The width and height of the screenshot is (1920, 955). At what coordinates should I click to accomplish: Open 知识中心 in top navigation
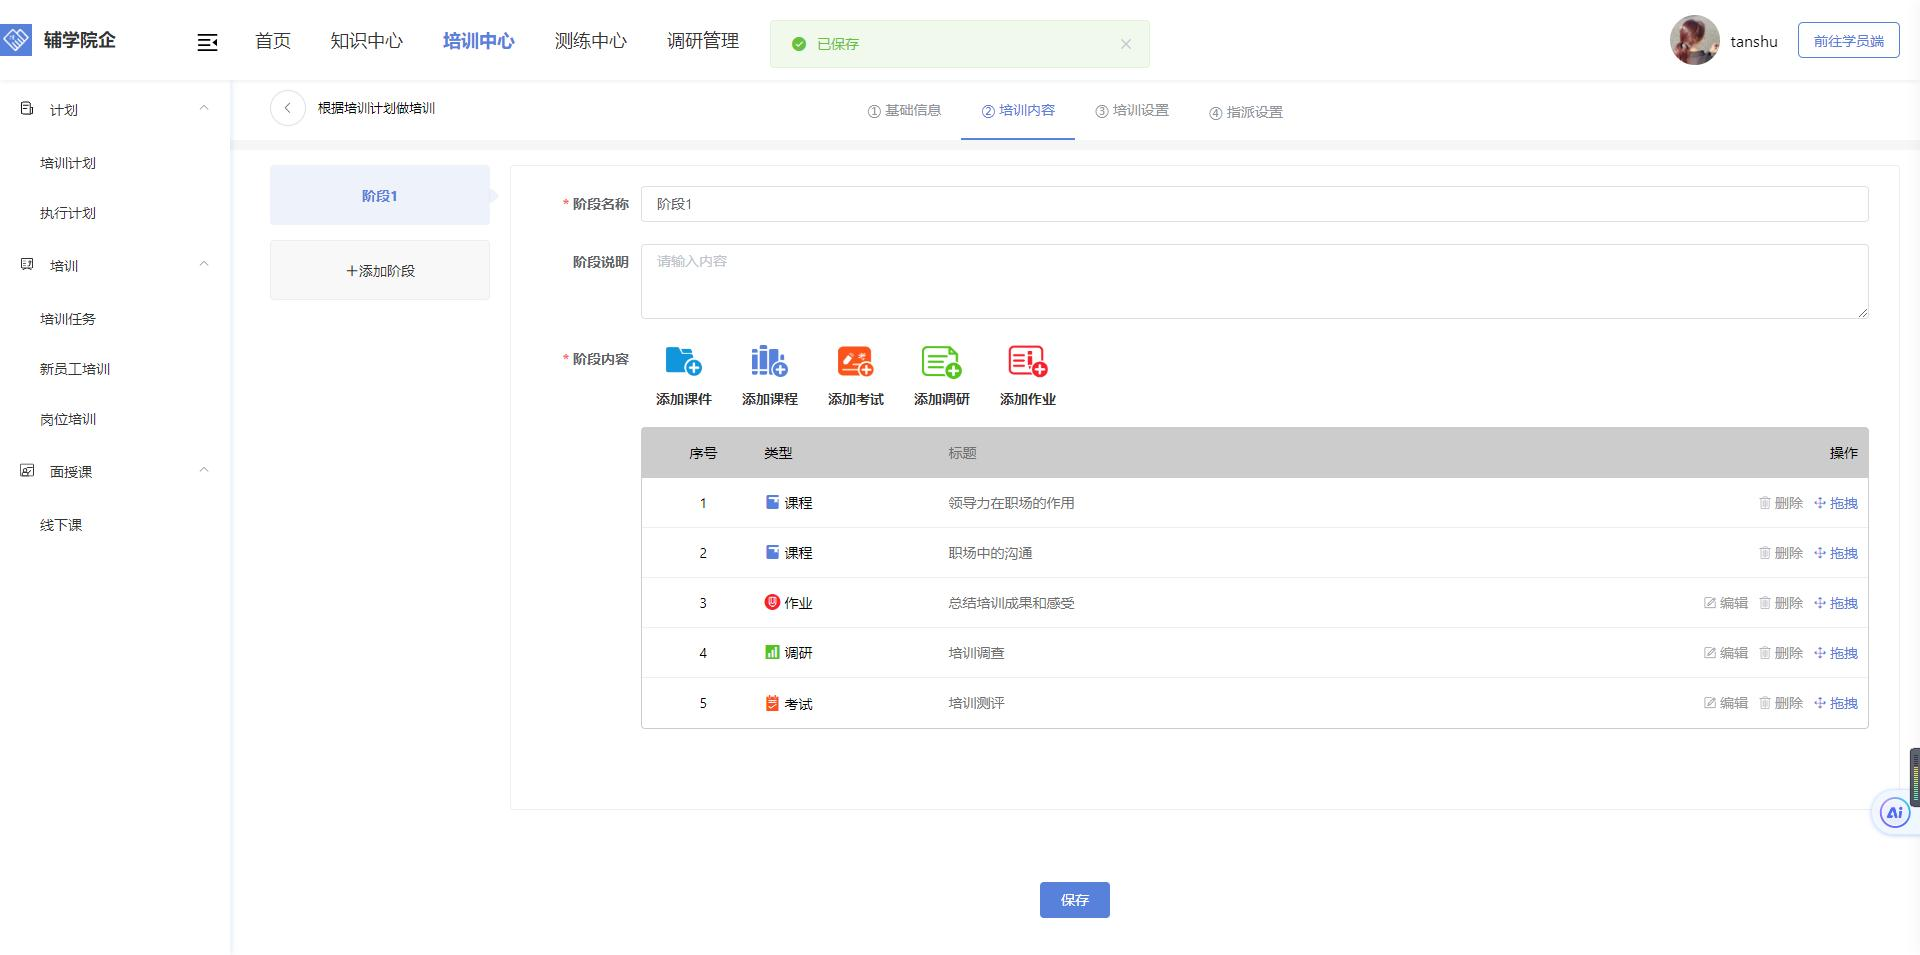pyautogui.click(x=367, y=41)
